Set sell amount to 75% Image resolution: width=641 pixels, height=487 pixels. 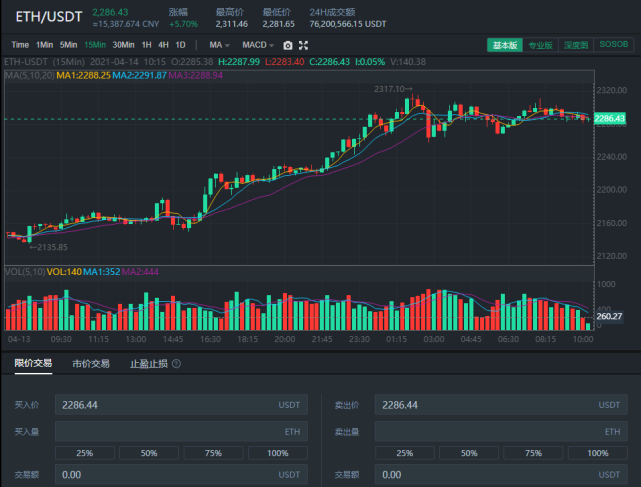click(x=533, y=453)
